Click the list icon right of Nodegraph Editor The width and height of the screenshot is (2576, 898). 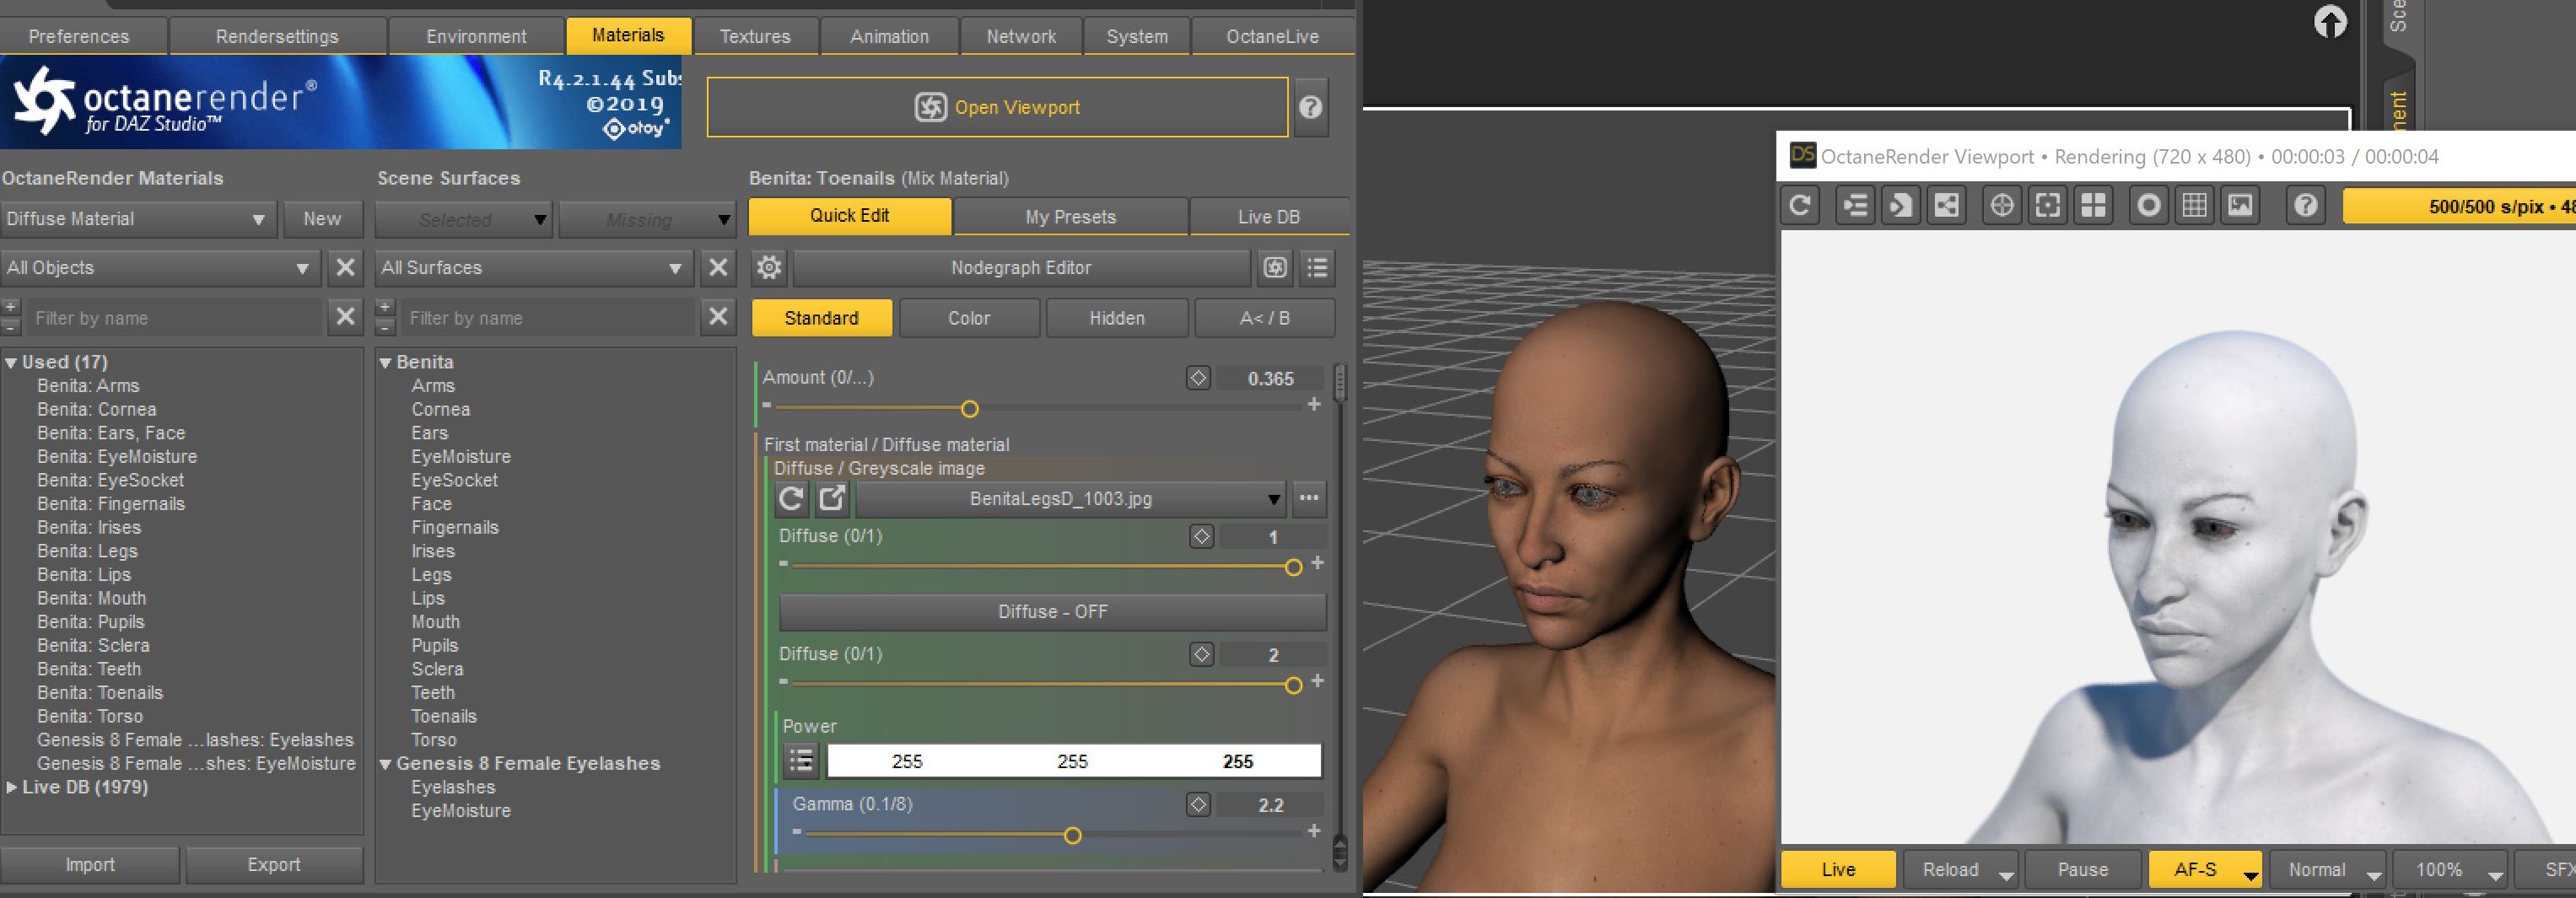pyautogui.click(x=1318, y=267)
